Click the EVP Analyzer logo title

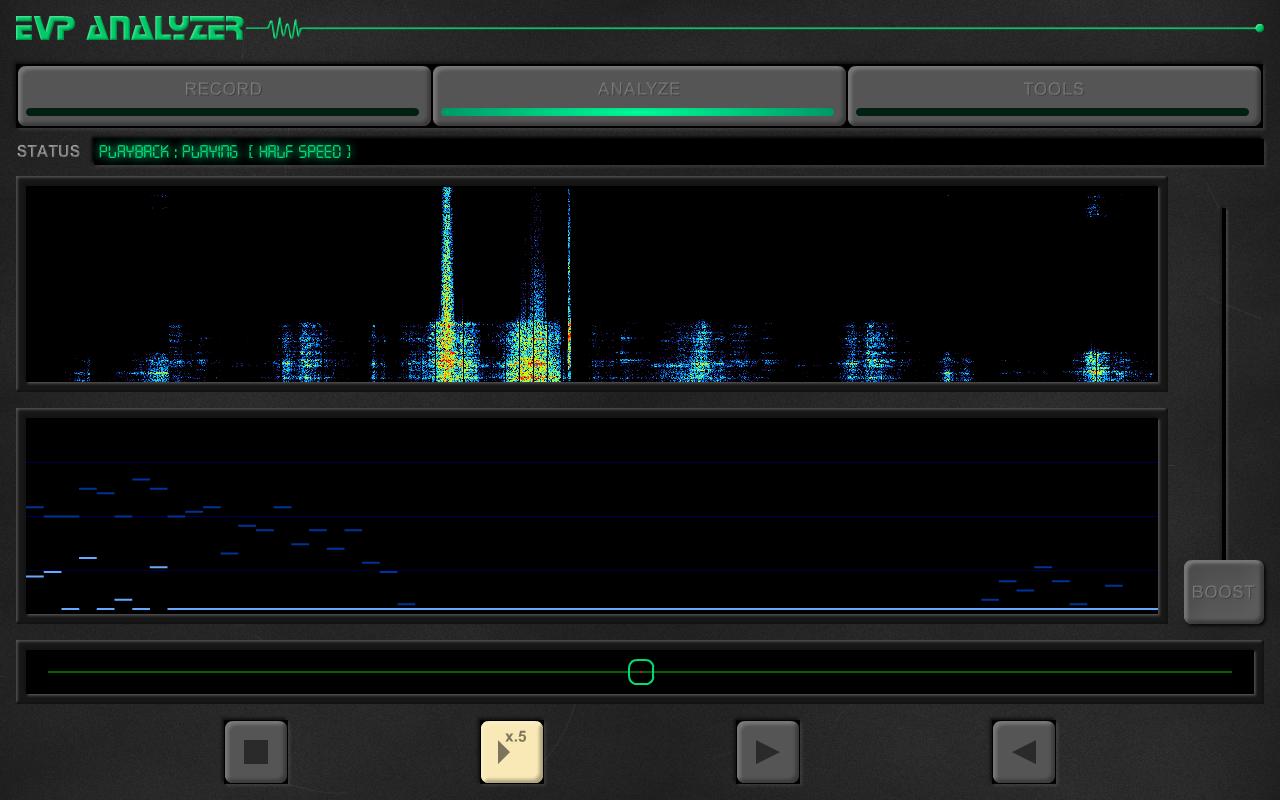coord(130,28)
